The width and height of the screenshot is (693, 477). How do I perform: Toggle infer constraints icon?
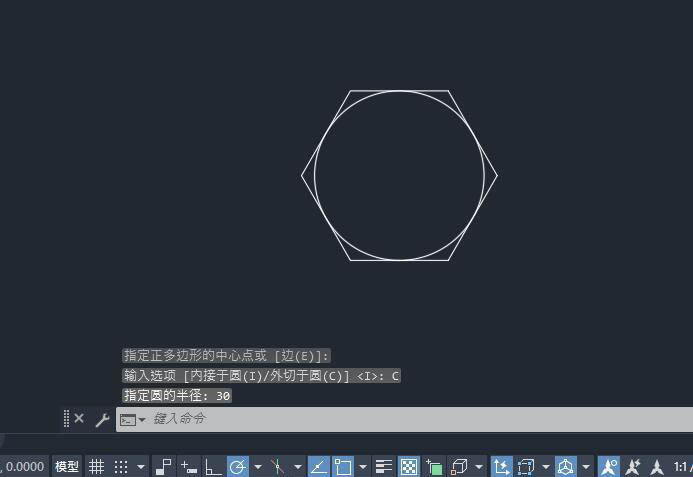coord(164,467)
